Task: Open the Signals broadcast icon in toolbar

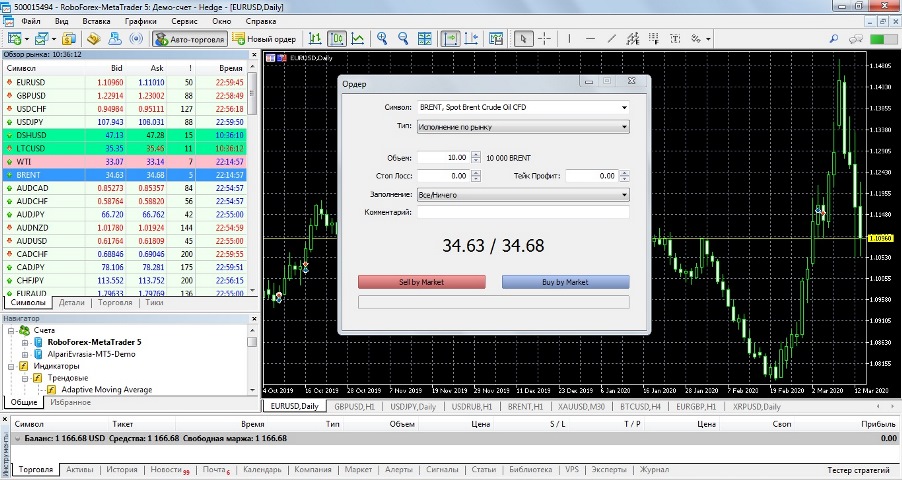Action: 136,39
